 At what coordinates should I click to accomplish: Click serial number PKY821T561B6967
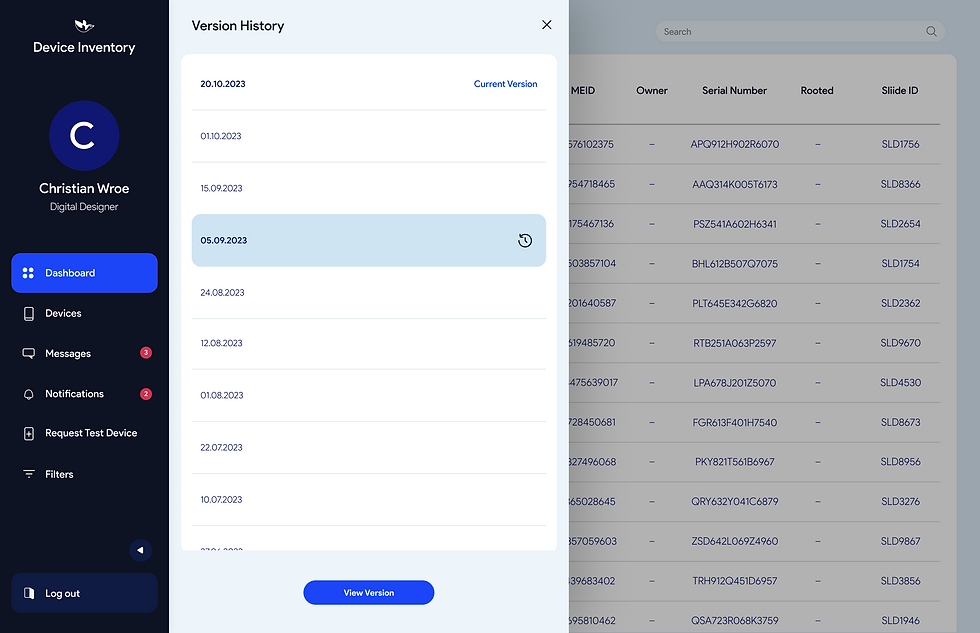pos(734,462)
